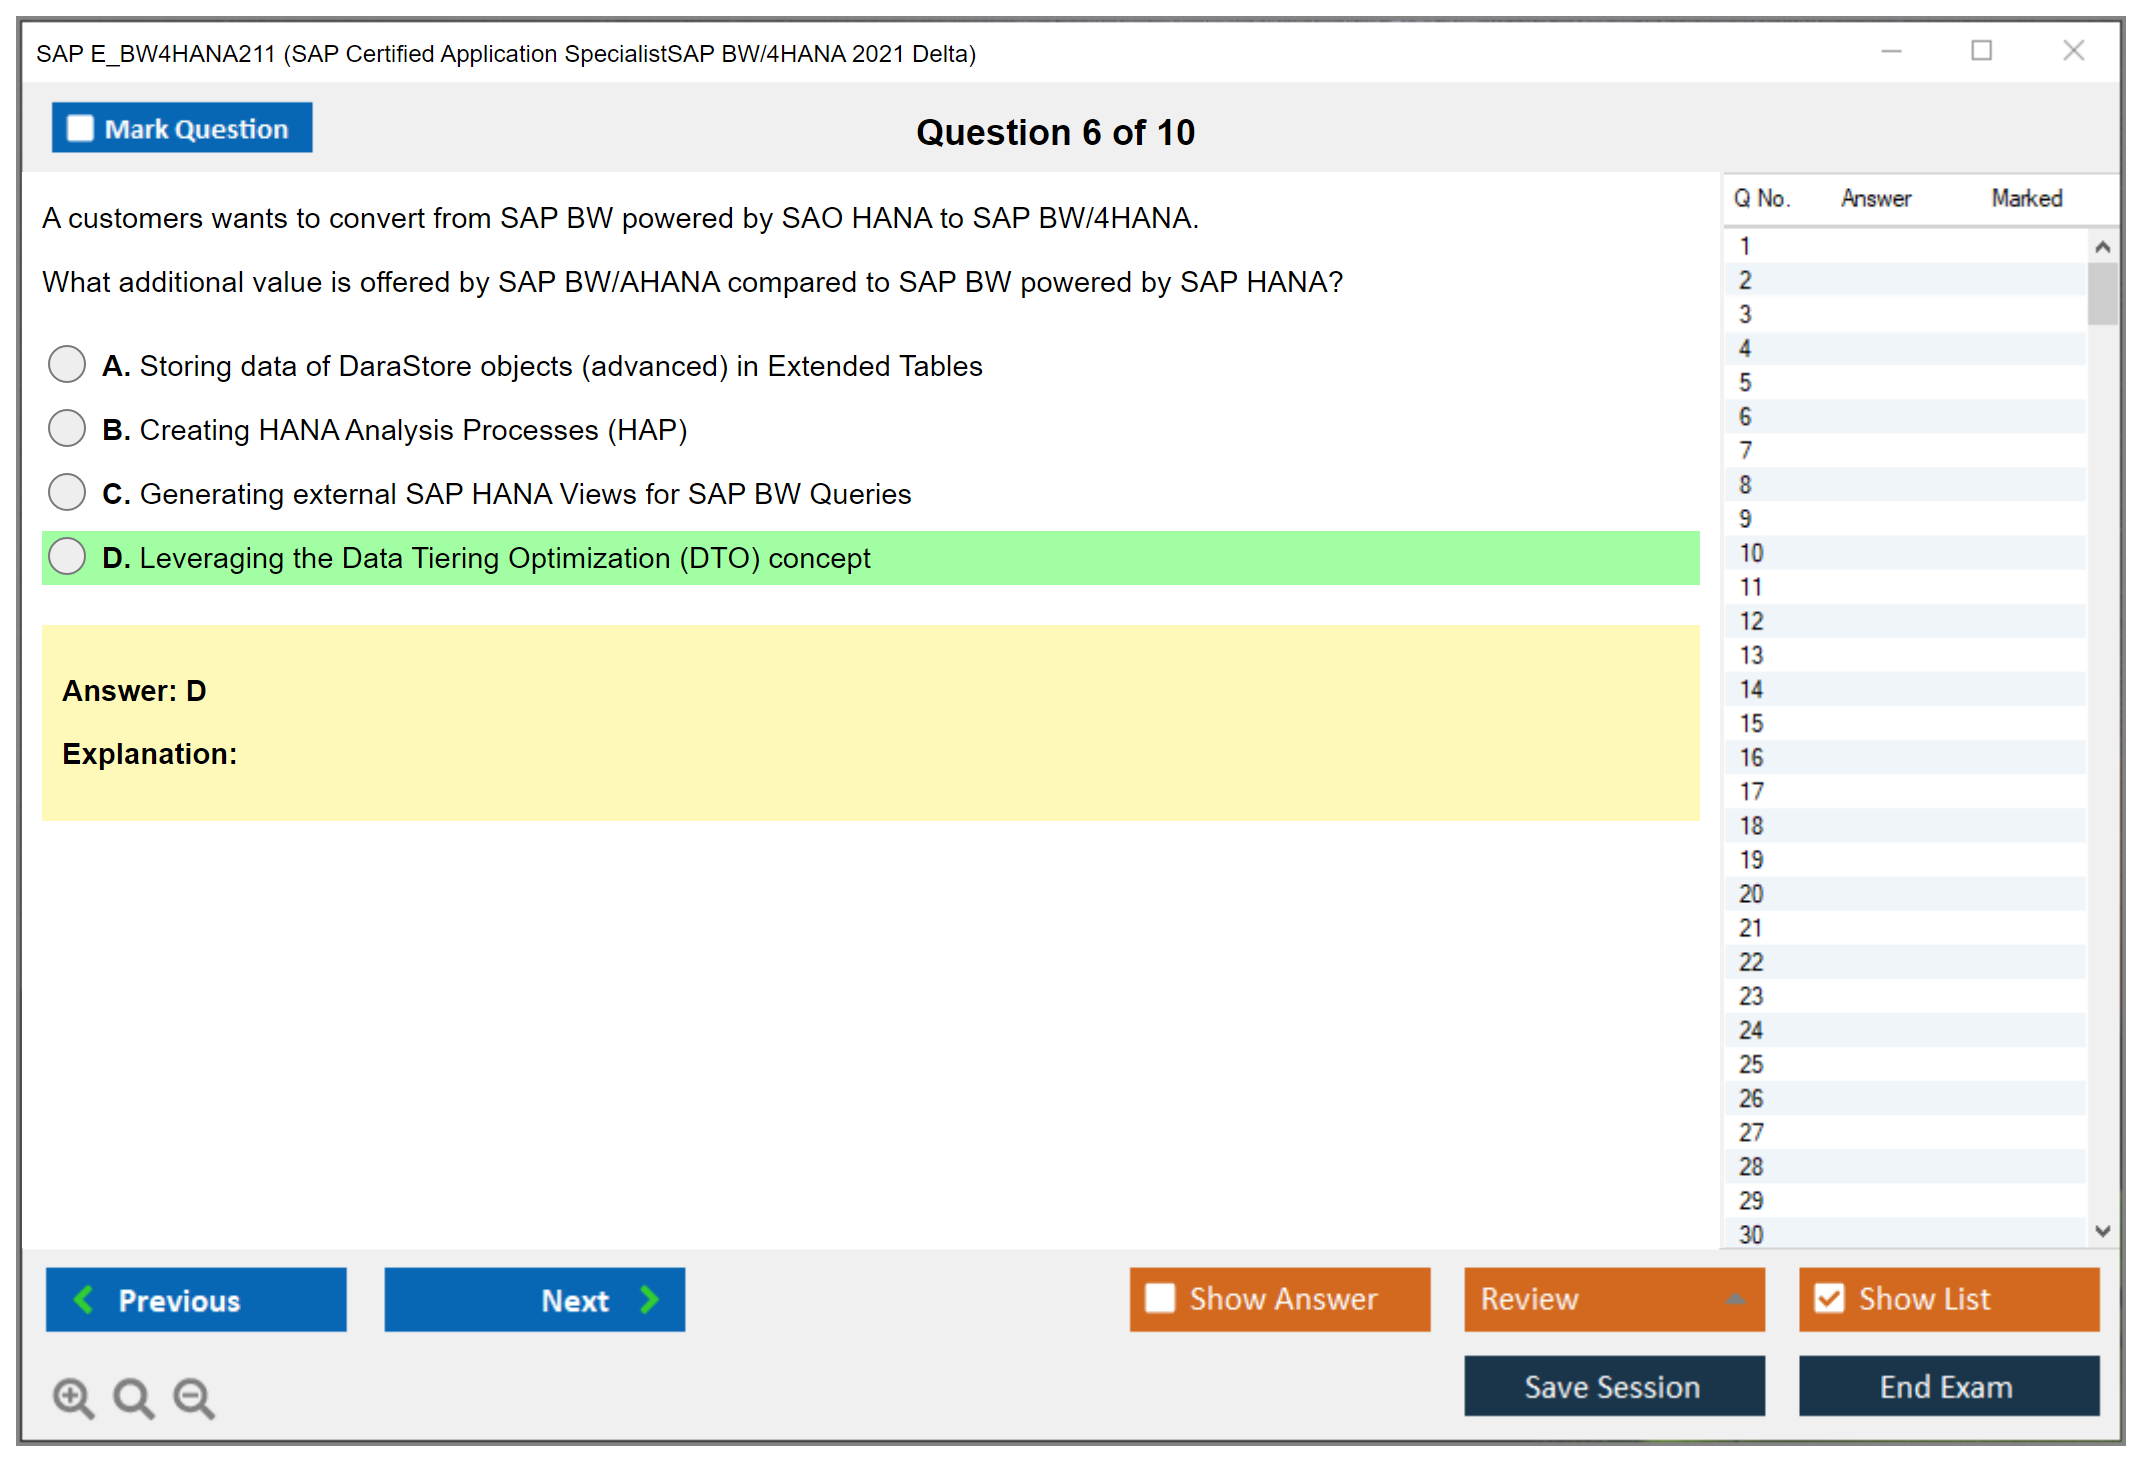The height and width of the screenshot is (1470, 2150).
Task: Click the zoom in magnifier icon
Action: pyautogui.click(x=73, y=1397)
